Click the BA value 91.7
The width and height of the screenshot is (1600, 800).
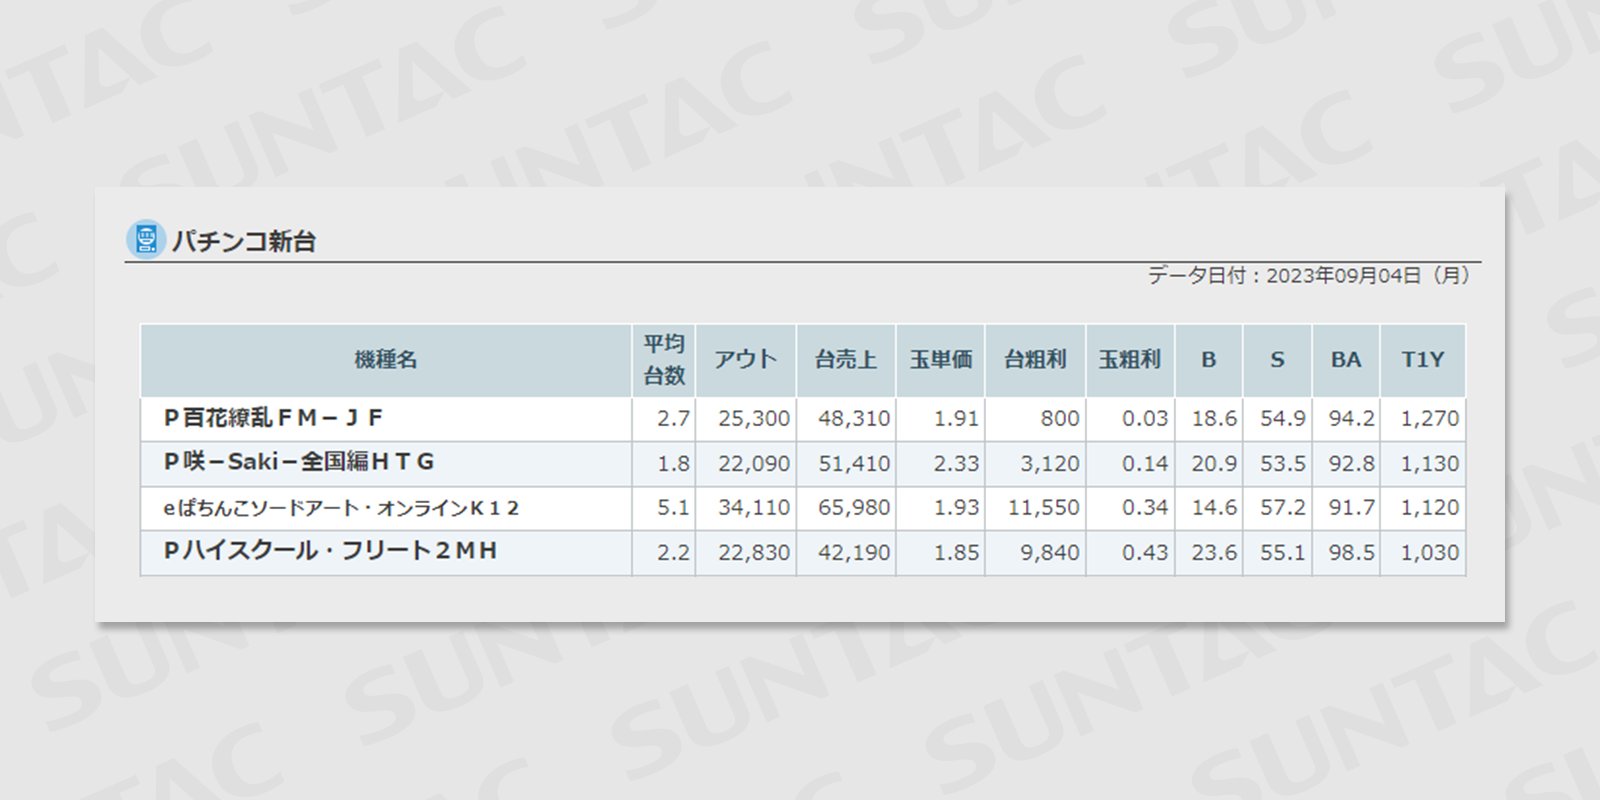[x=1352, y=508]
